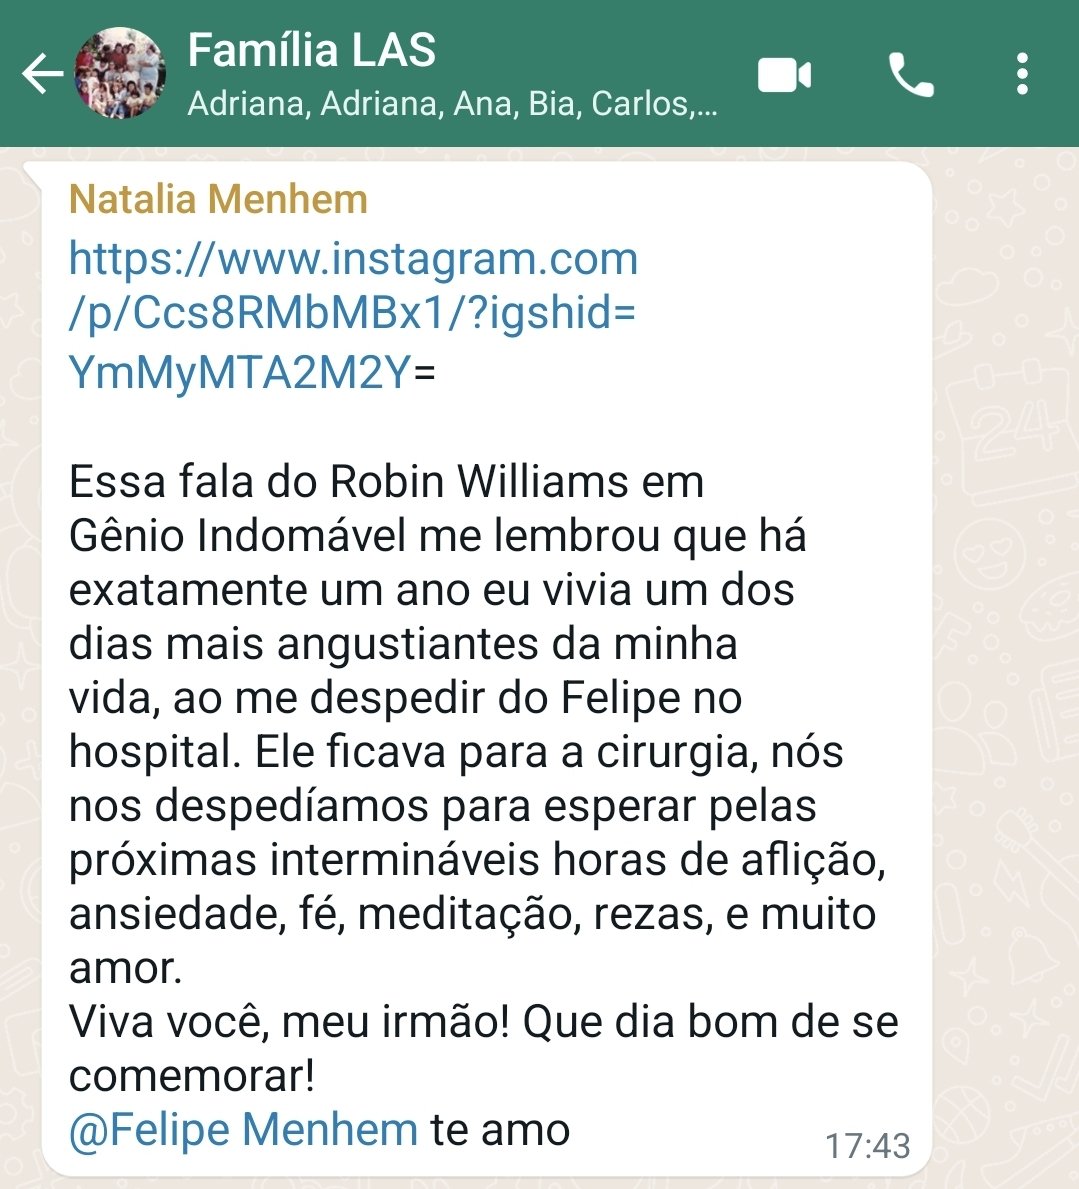Start a video call with the group
The image size is (1079, 1189).
(784, 75)
